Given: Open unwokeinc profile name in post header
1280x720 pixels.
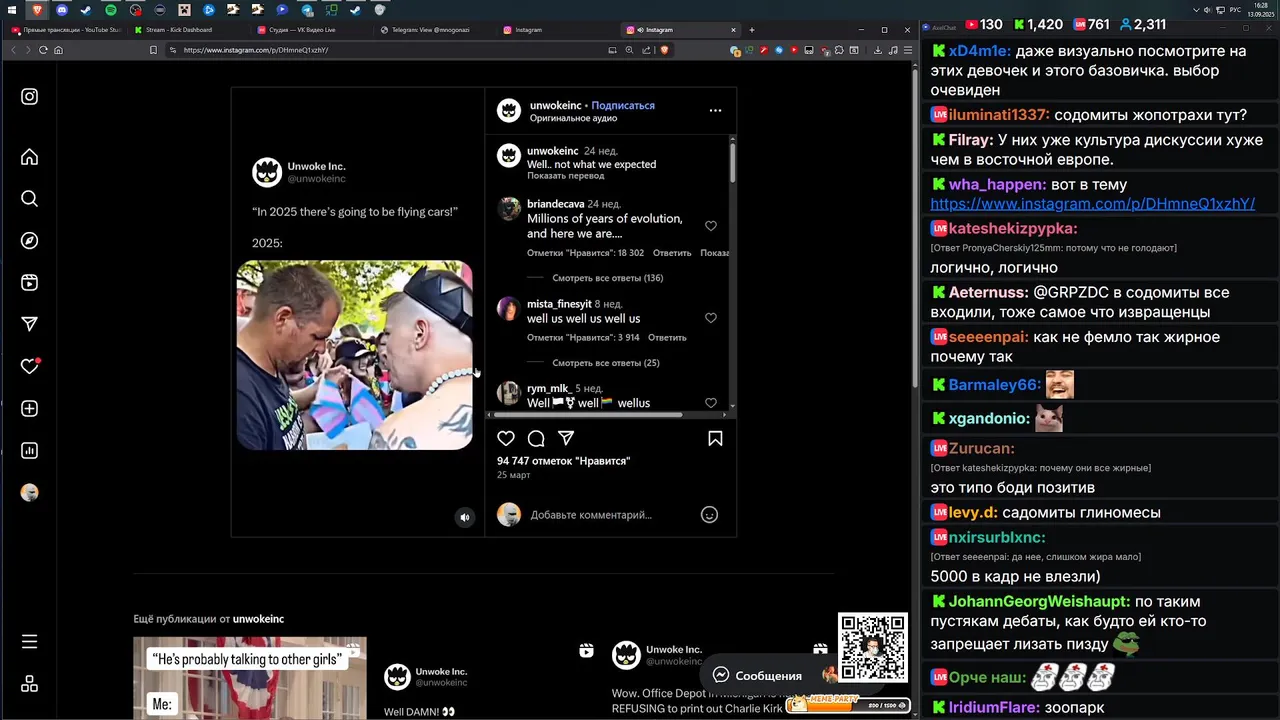Looking at the screenshot, I should coord(556,105).
